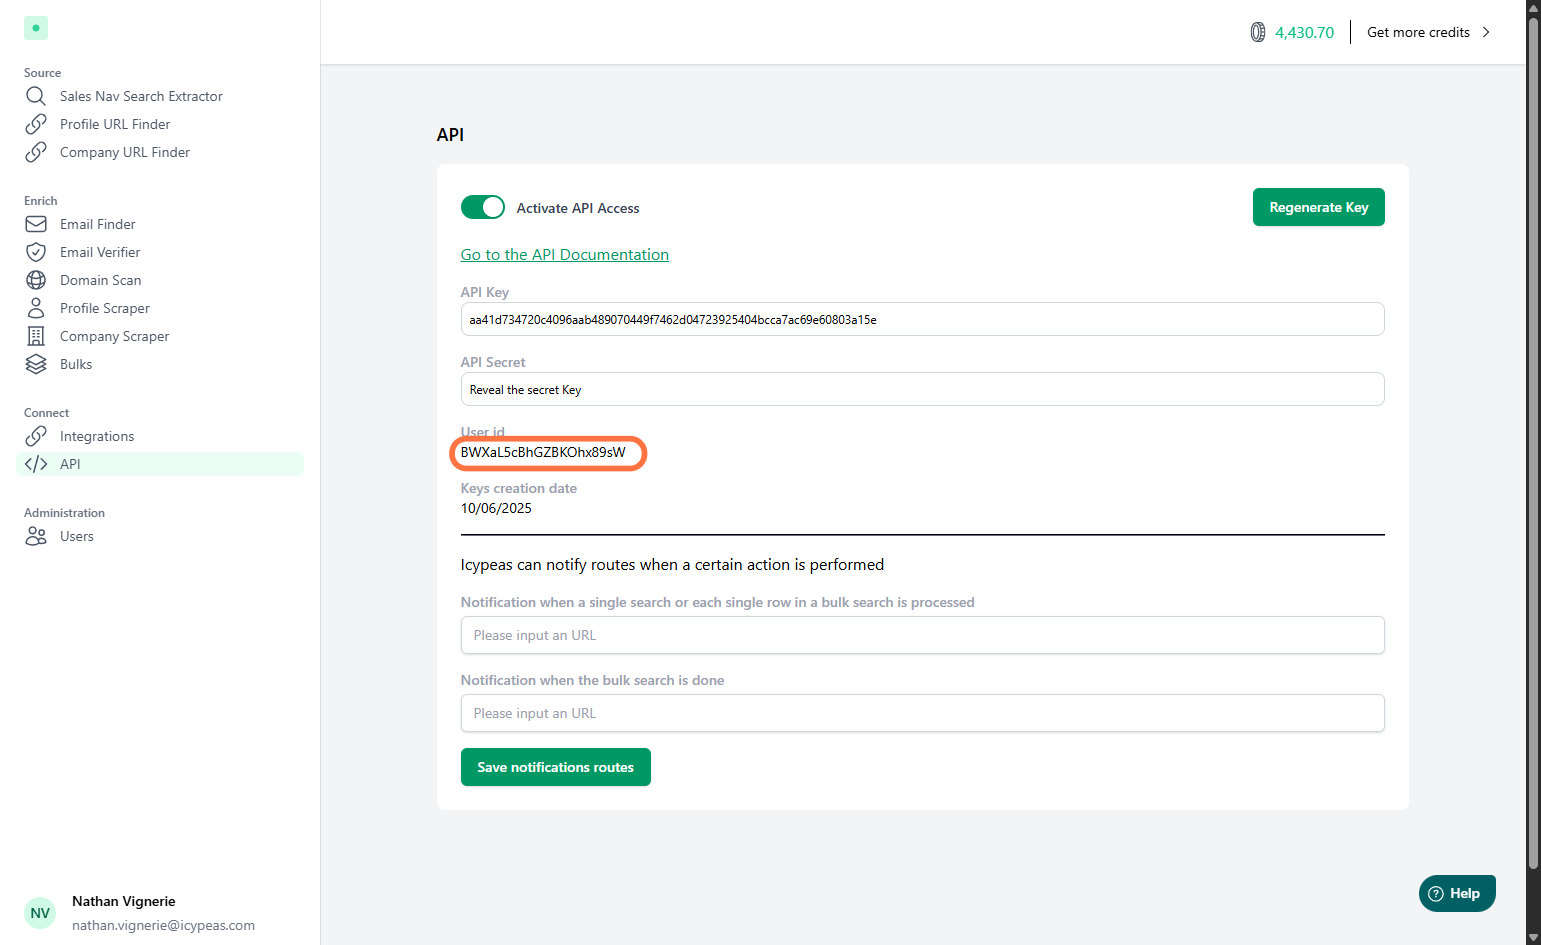Click the scrollbar down arrow
This screenshot has height=945, width=1541.
click(x=1533, y=937)
